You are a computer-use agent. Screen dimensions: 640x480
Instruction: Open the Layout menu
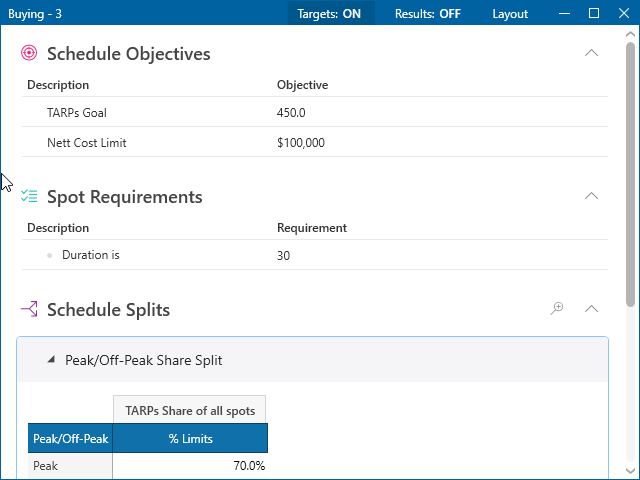[x=510, y=14]
